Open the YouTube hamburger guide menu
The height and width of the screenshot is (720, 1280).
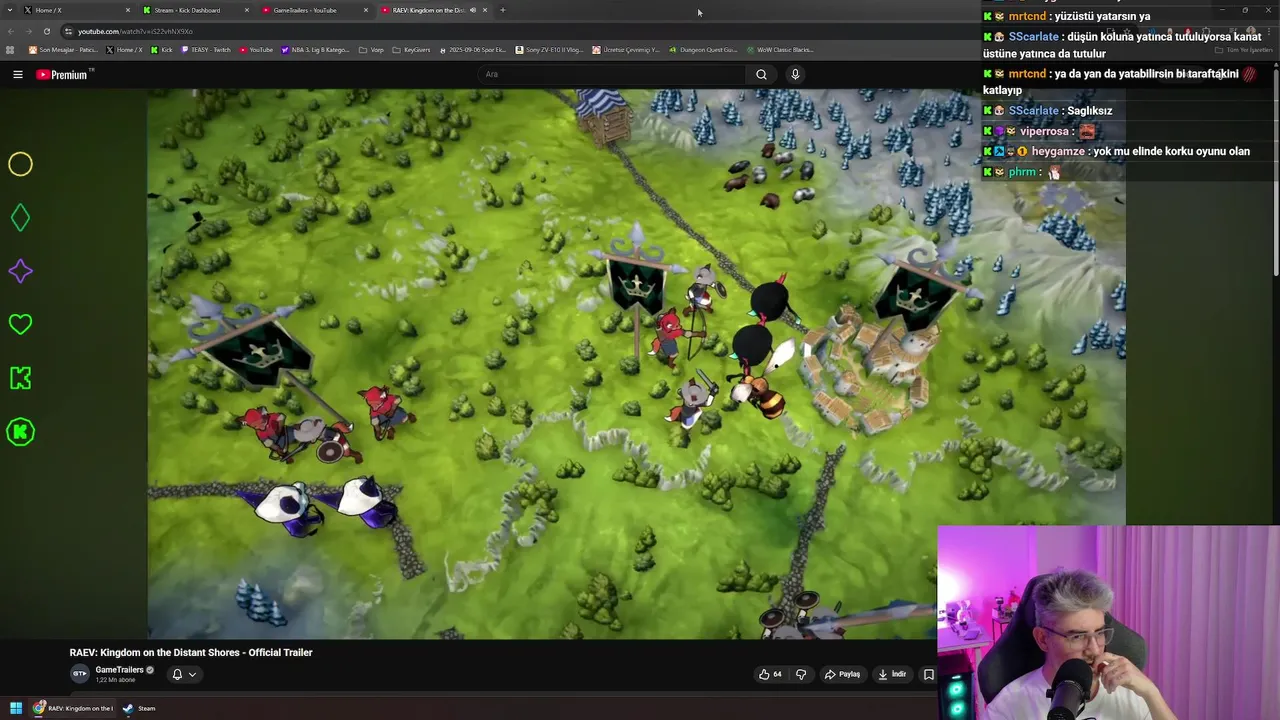[x=17, y=74]
